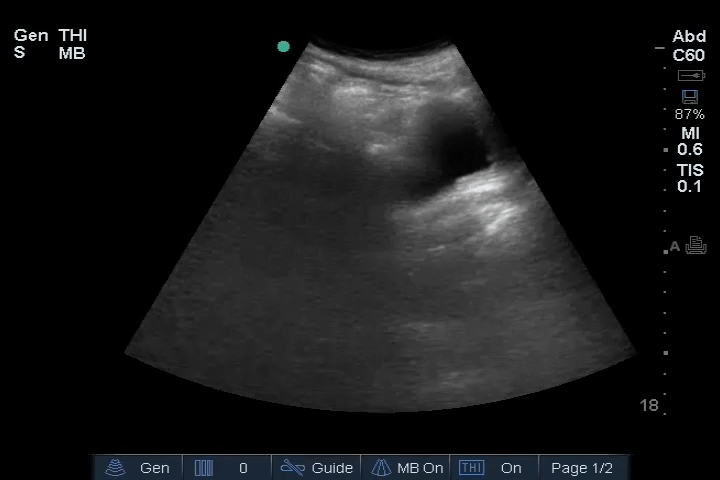This screenshot has width=720, height=480.
Task: Click the THI boxed icon
Action: pos(471,467)
